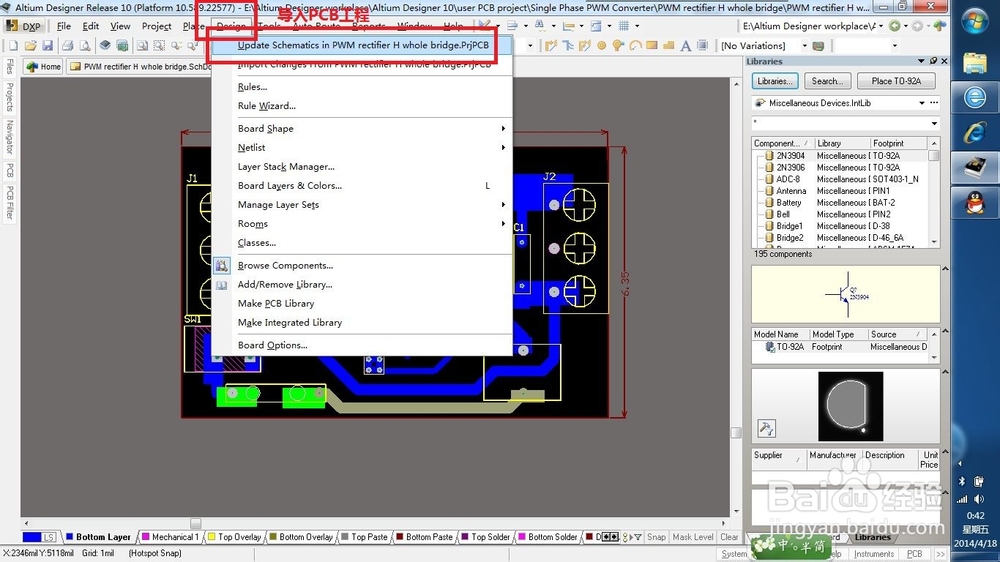Open the devices view stack icon
The height and width of the screenshot is (562, 1000).
[x=105, y=46]
